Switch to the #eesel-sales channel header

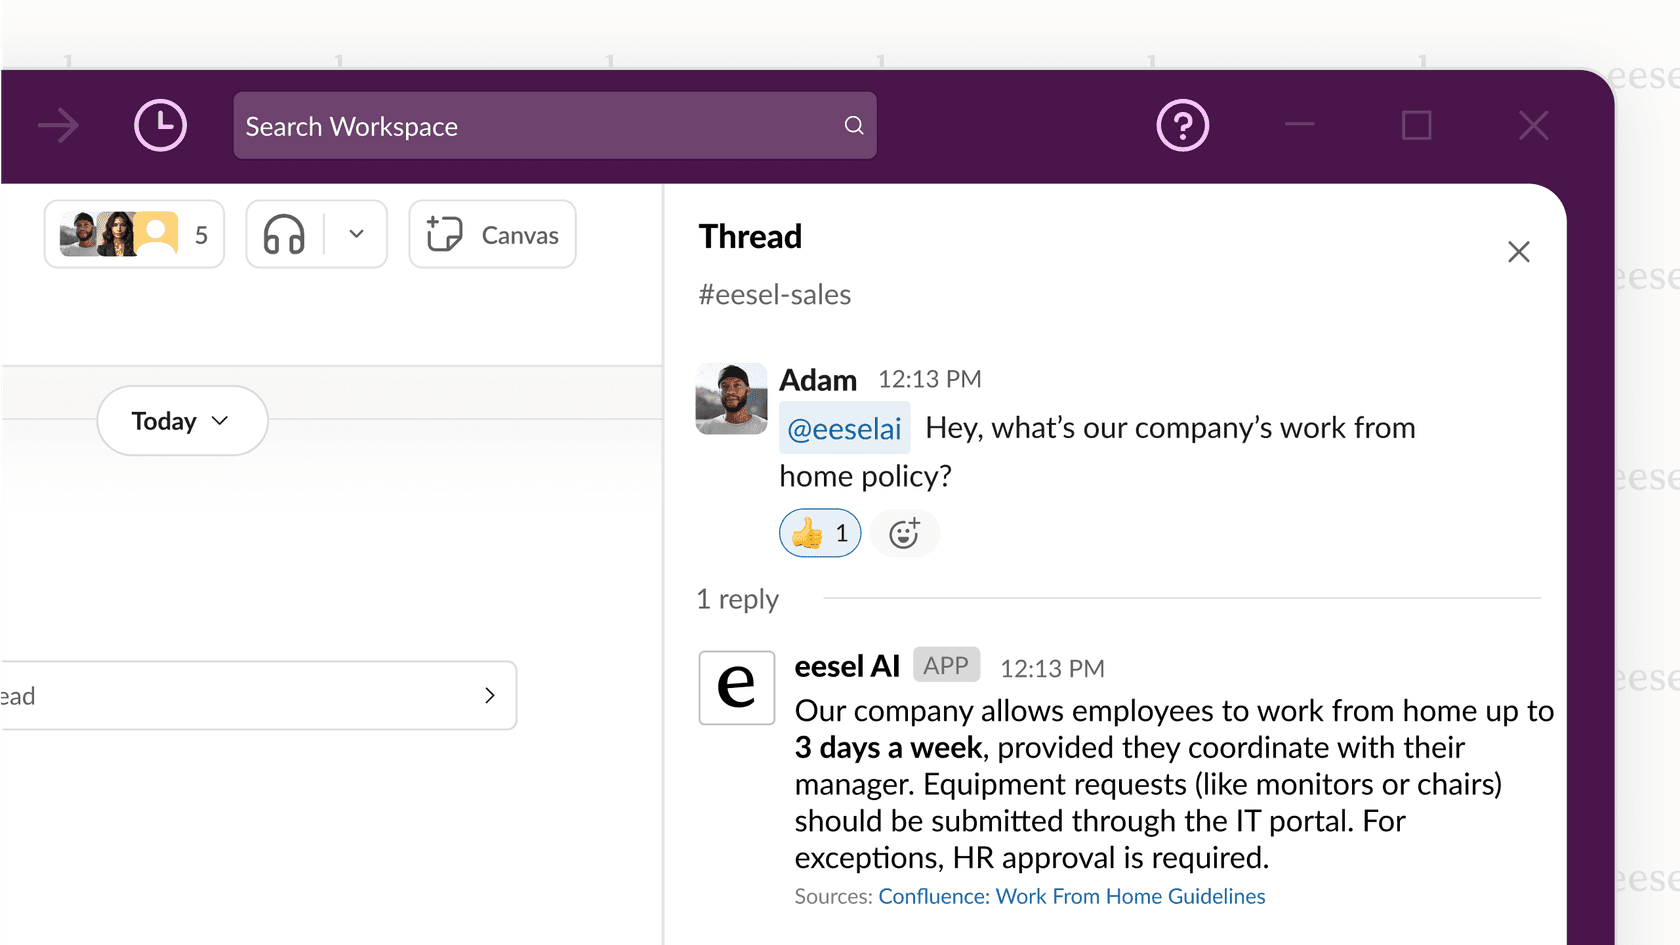pos(775,294)
